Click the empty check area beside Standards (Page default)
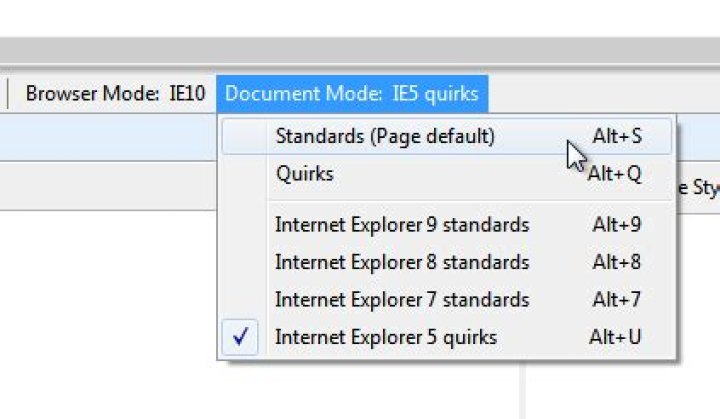The width and height of the screenshot is (720, 419). pos(240,136)
